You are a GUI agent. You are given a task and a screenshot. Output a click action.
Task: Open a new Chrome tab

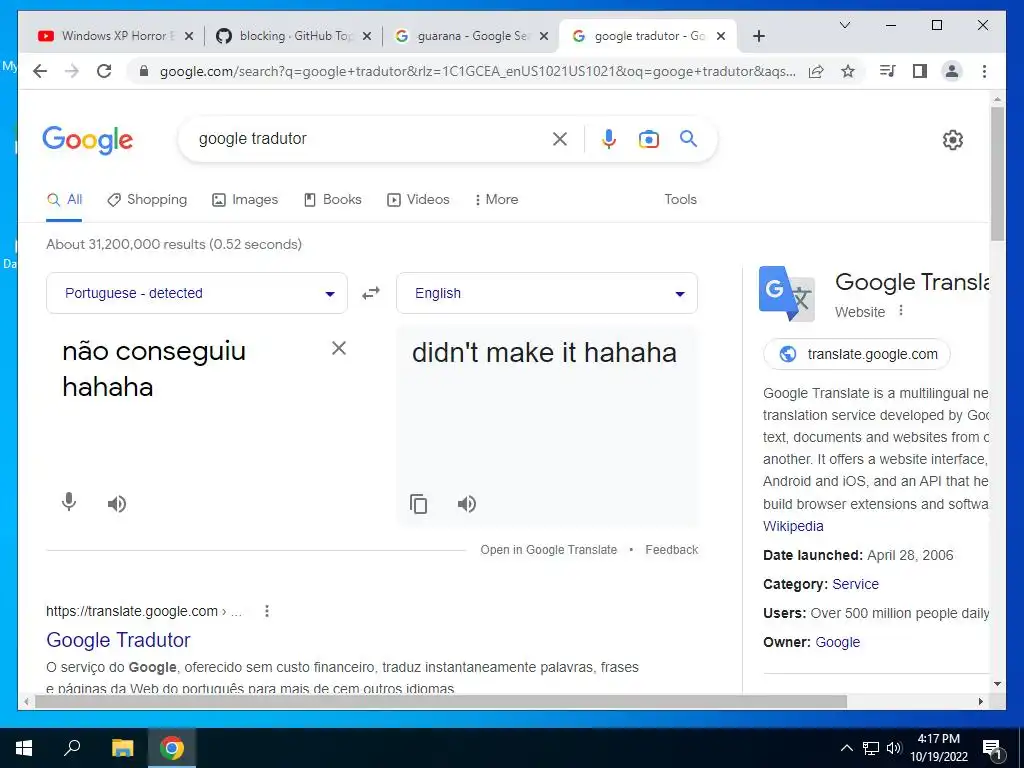758,36
